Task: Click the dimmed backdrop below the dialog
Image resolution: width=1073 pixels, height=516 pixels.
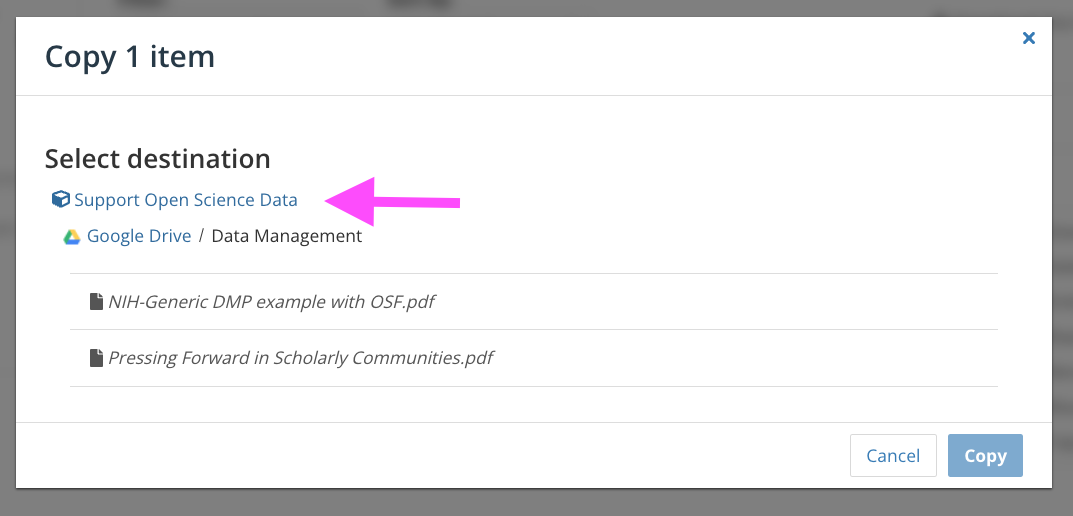Action: (x=534, y=503)
